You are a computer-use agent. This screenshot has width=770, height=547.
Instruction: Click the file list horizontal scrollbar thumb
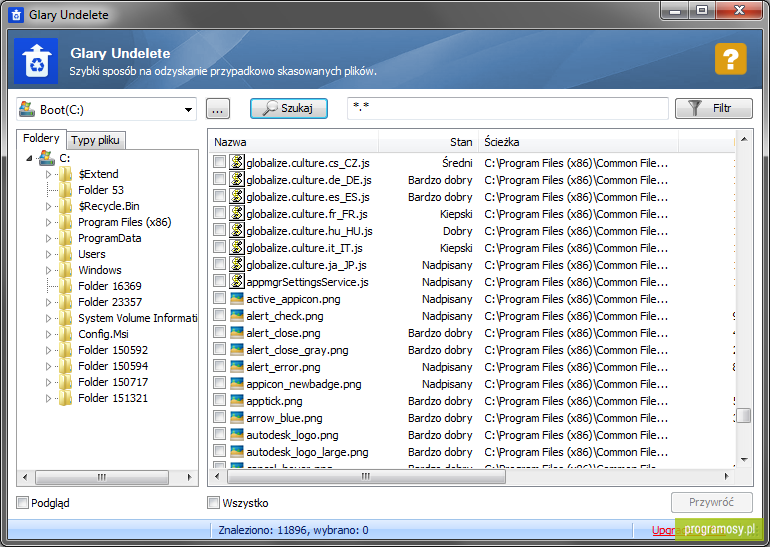[366, 476]
